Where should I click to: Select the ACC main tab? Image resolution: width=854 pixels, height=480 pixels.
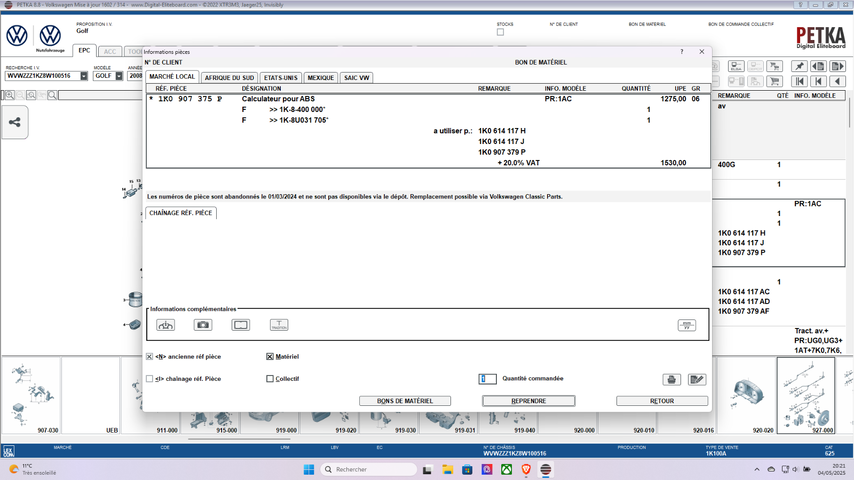pyautogui.click(x=110, y=51)
